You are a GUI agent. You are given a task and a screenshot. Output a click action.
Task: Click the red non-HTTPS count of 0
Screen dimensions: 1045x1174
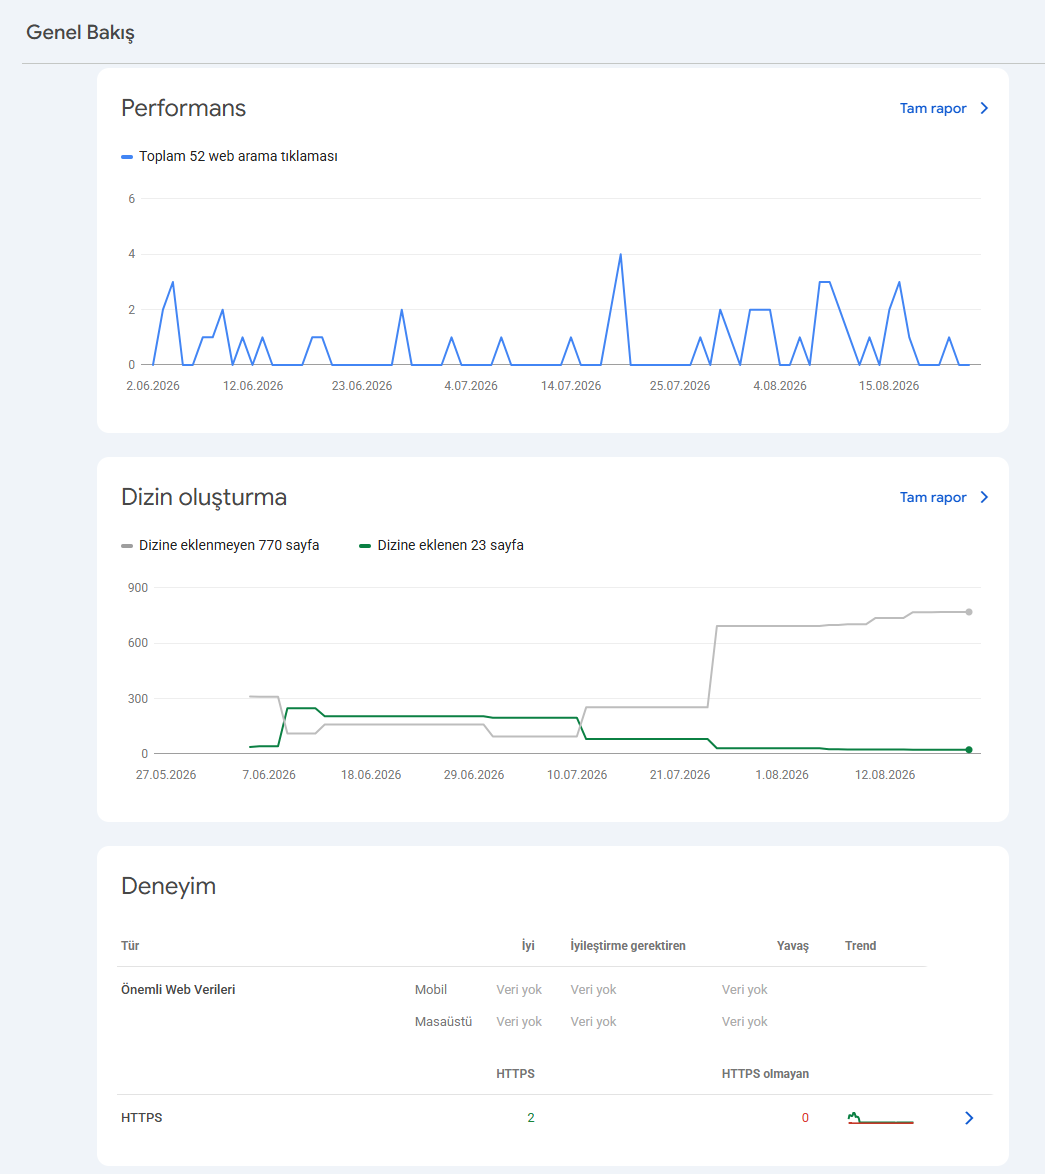(x=805, y=1118)
